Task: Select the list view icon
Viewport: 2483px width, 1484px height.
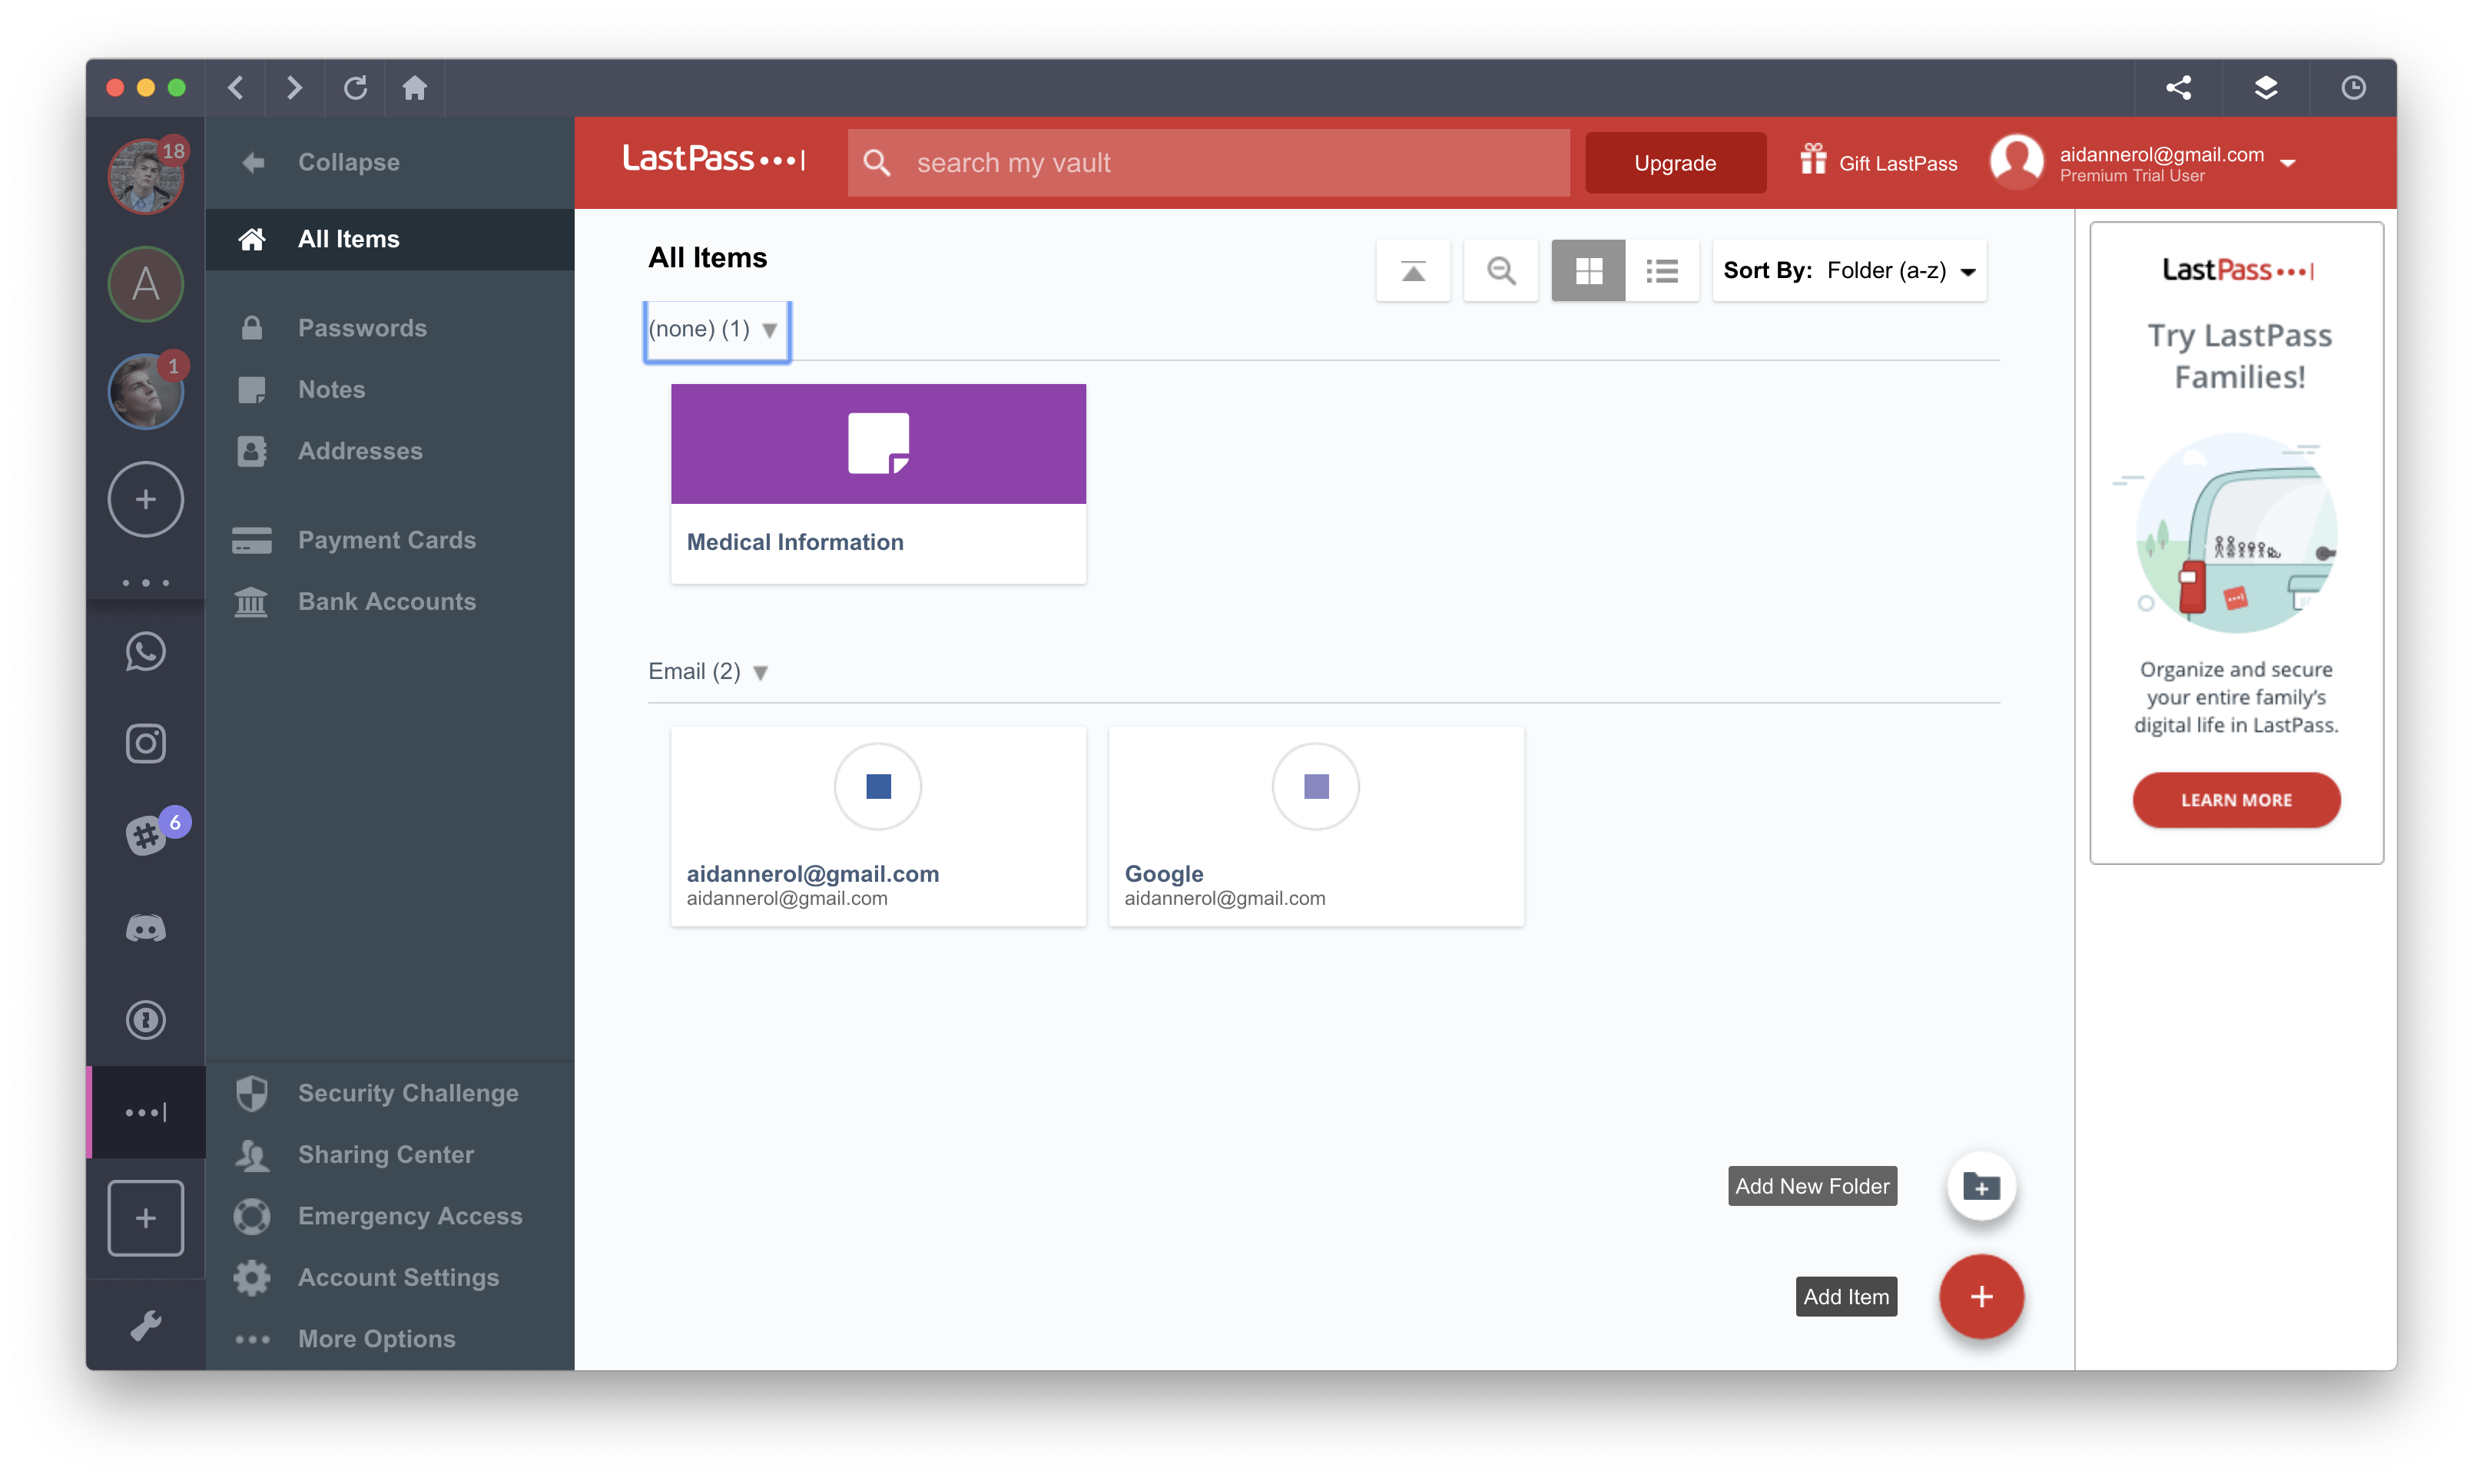Action: coord(1660,269)
